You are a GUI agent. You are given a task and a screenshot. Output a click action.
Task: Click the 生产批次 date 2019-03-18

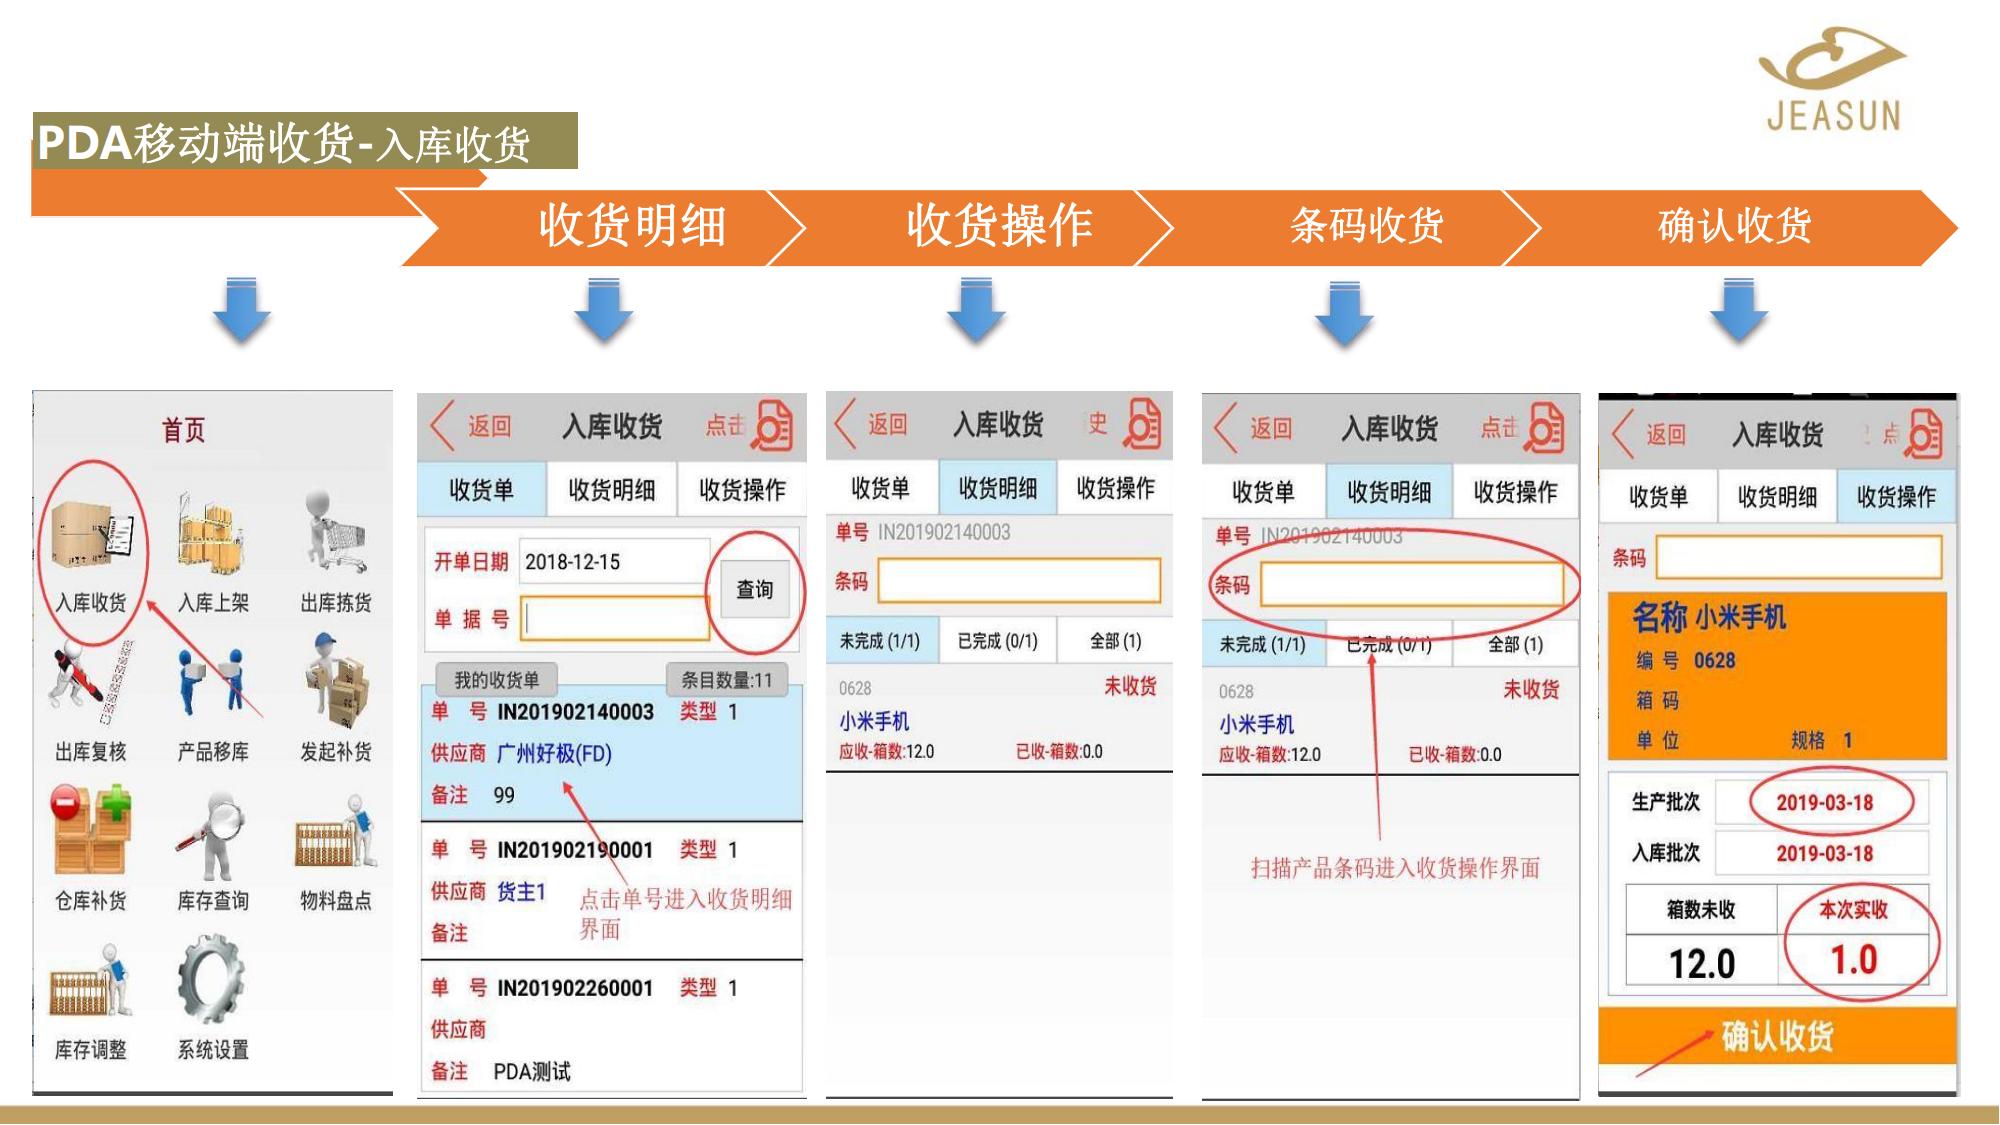[1824, 803]
